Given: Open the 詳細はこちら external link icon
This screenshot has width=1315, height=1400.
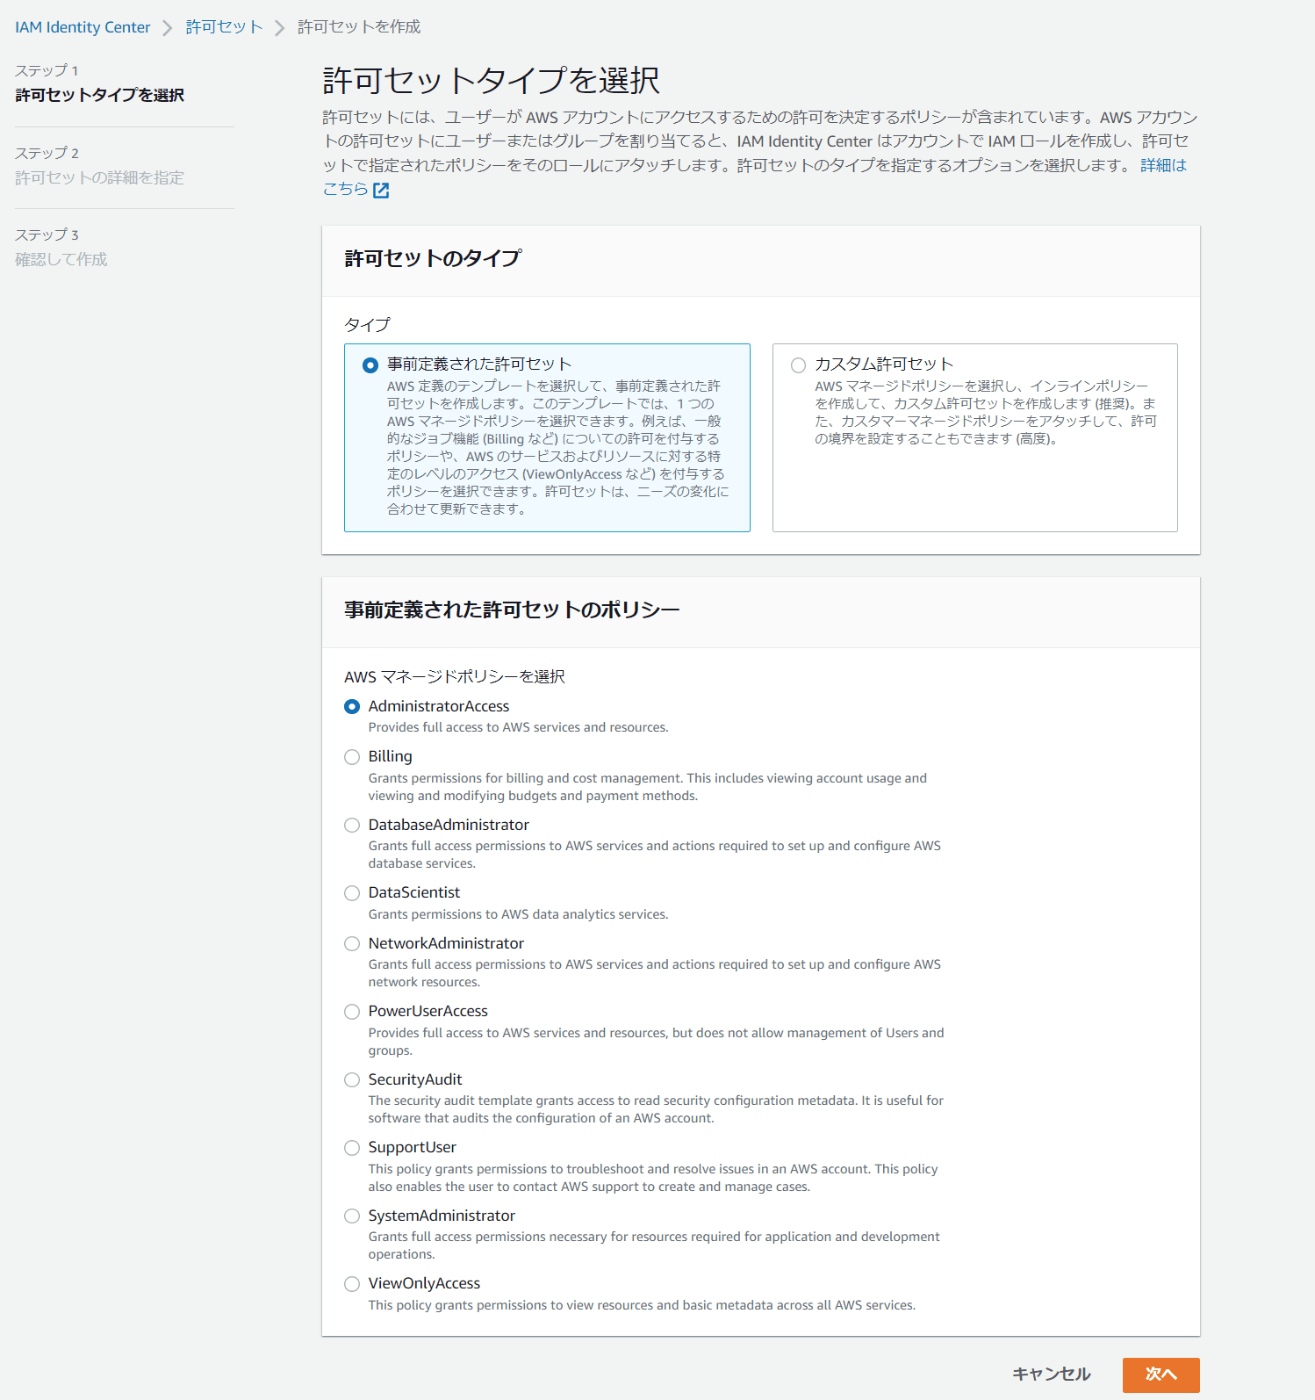Looking at the screenshot, I should (x=381, y=190).
